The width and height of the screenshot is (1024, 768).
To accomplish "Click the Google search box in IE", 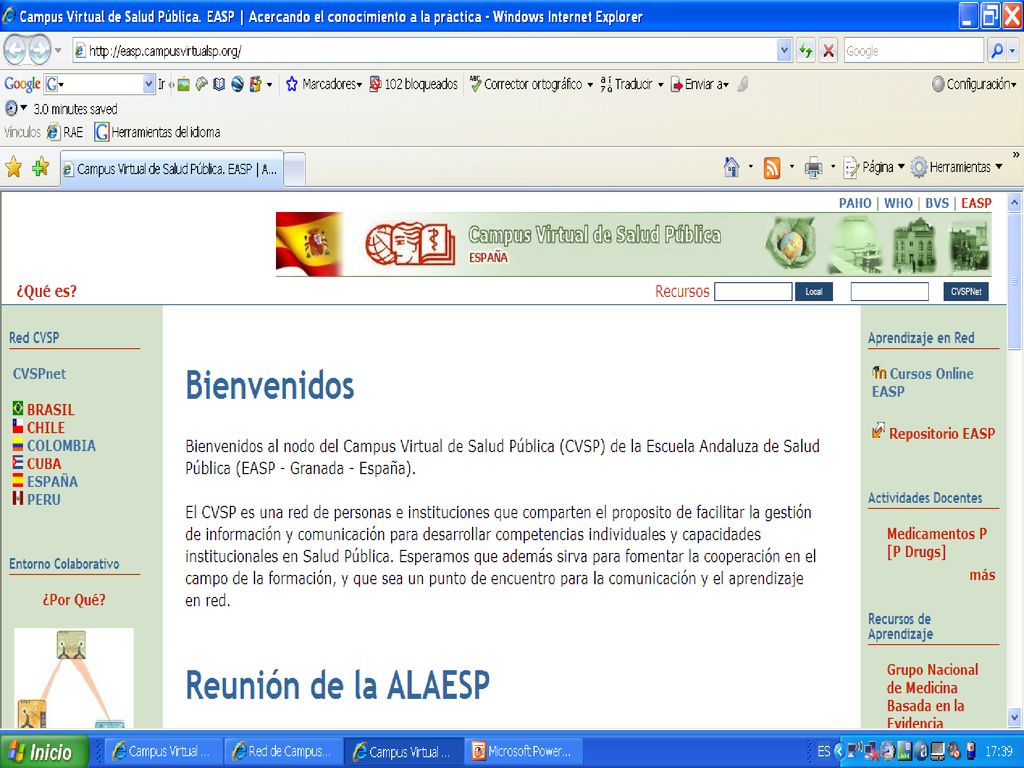I will 912,51.
